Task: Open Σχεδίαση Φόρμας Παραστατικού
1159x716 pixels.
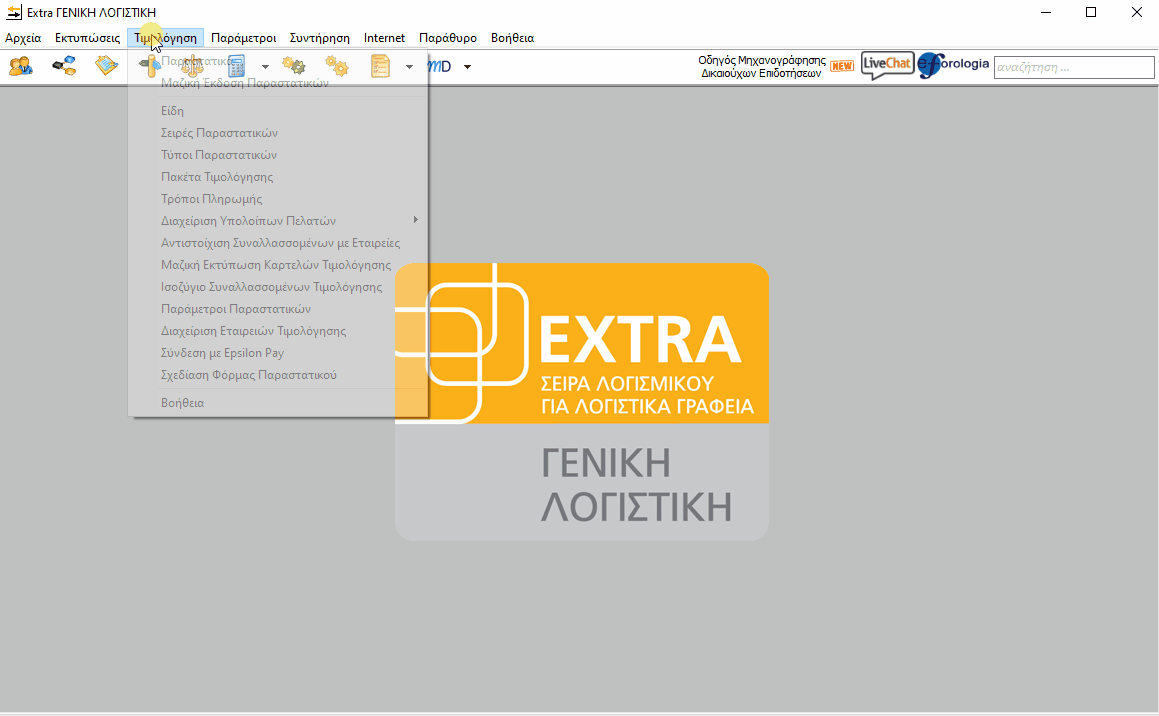Action: pos(249,375)
